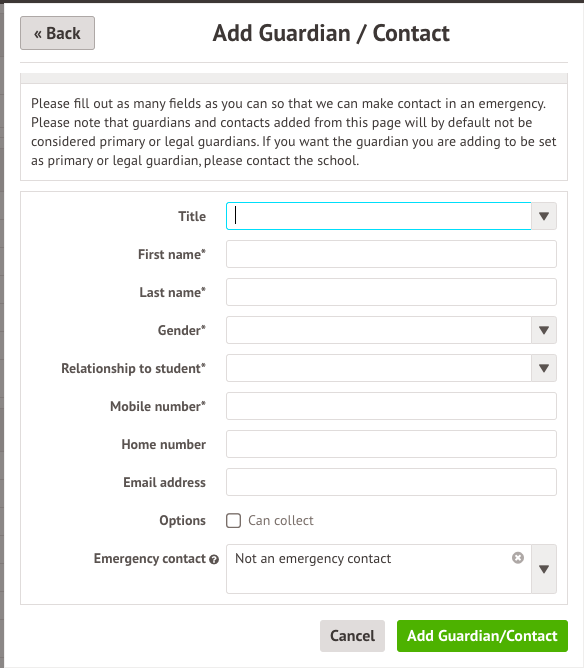Open the Relationship to student dropdown arrow

pos(544,368)
